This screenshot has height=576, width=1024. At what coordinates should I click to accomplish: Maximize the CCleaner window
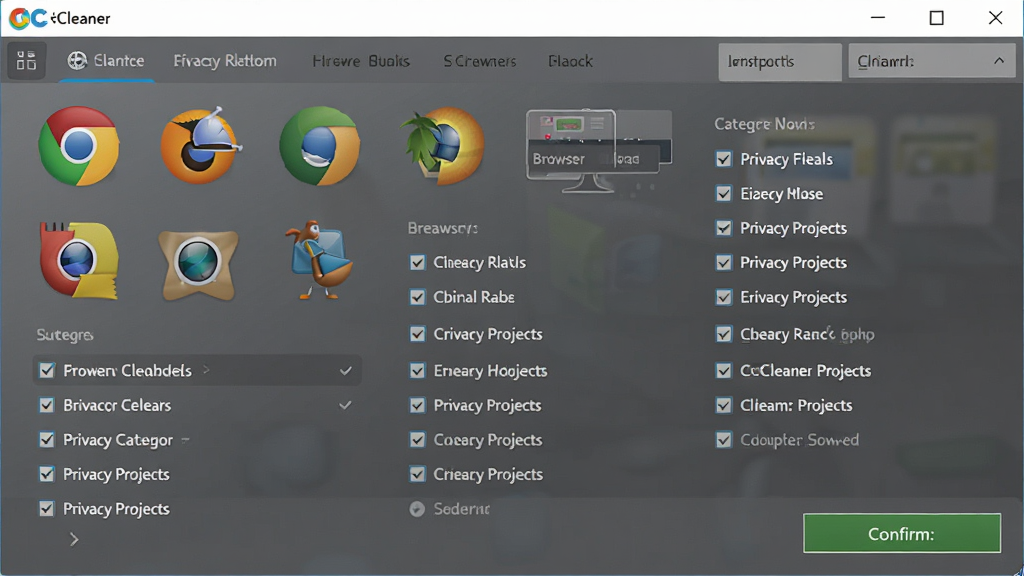point(936,18)
